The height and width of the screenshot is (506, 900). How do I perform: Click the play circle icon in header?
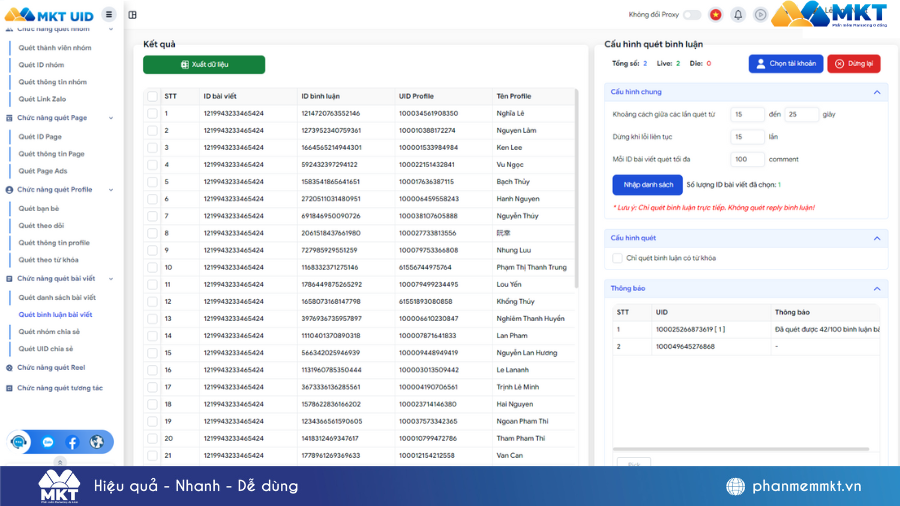pyautogui.click(x=760, y=14)
